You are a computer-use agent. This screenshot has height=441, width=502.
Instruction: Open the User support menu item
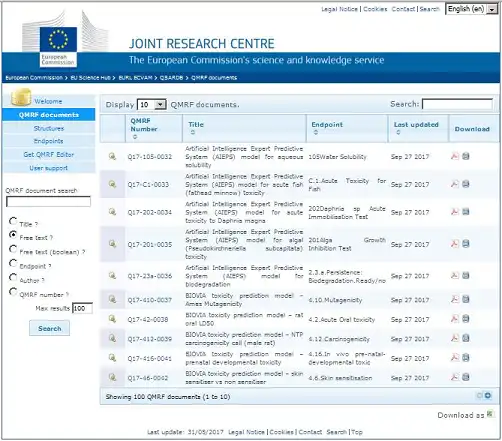49,168
